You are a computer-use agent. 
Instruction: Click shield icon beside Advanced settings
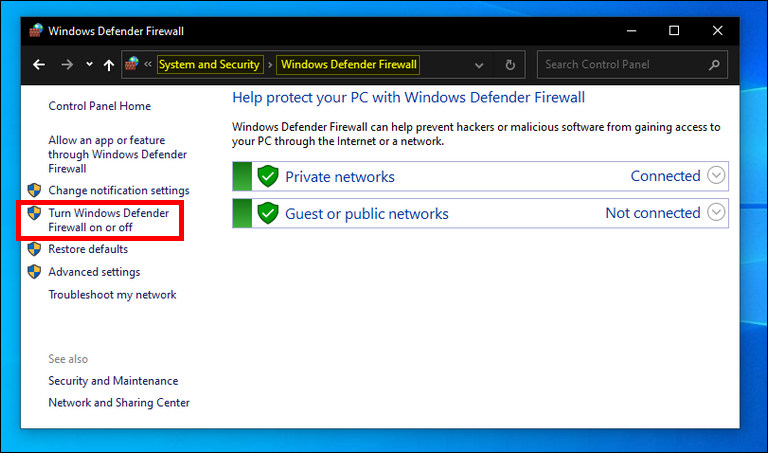point(34,272)
